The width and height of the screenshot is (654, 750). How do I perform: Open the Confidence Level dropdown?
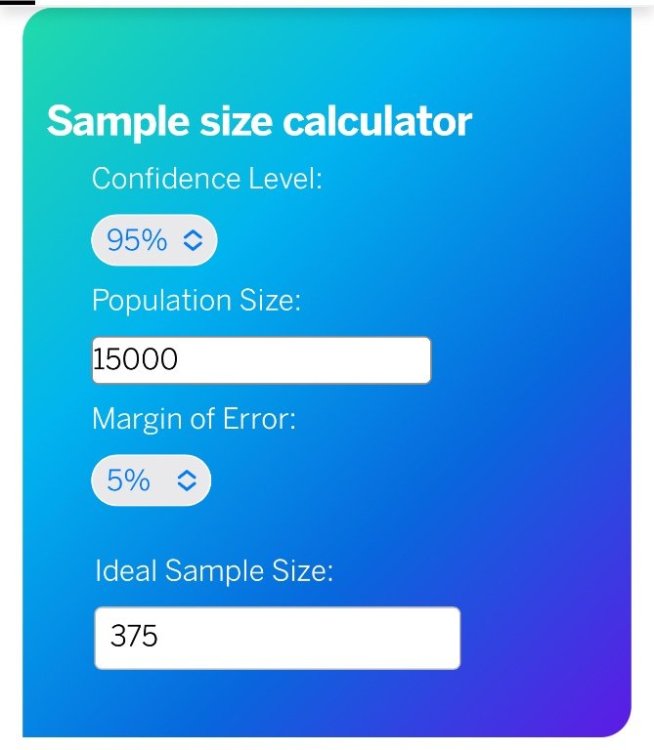tap(154, 241)
